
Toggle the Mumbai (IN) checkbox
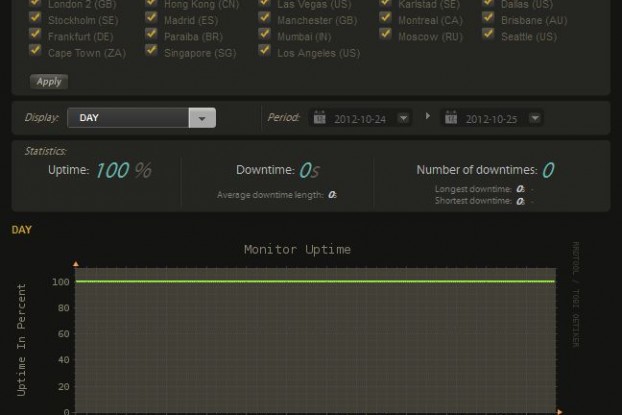point(264,35)
